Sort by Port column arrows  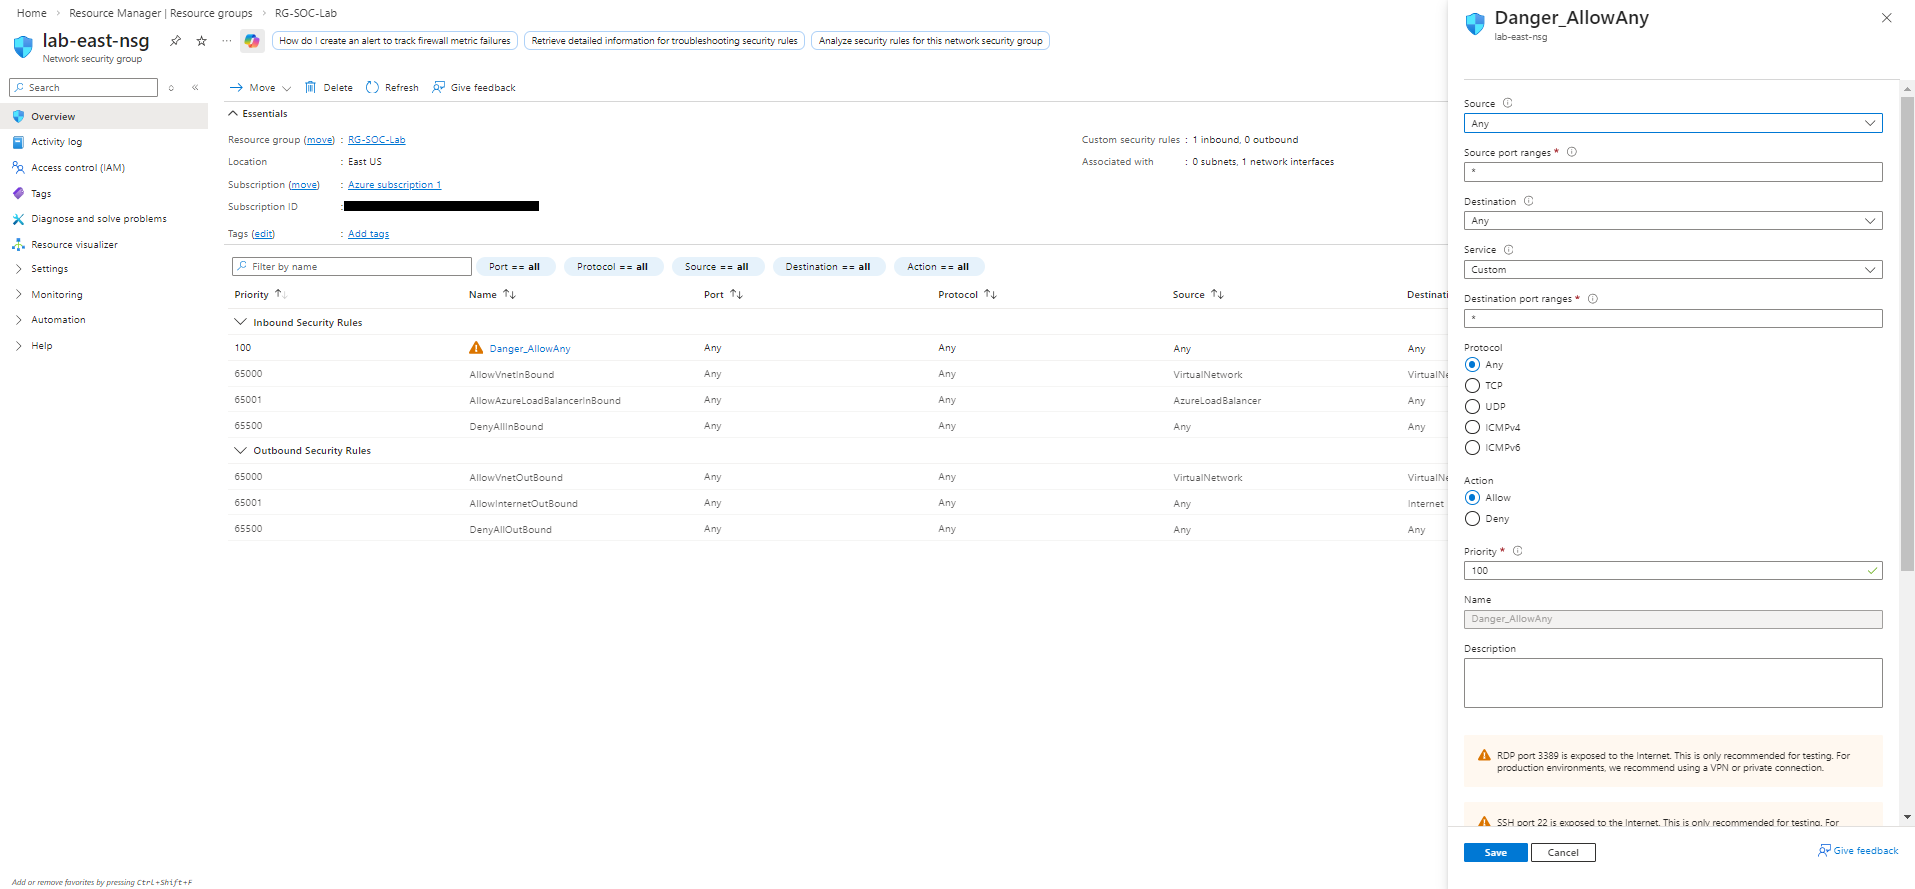[x=736, y=294]
